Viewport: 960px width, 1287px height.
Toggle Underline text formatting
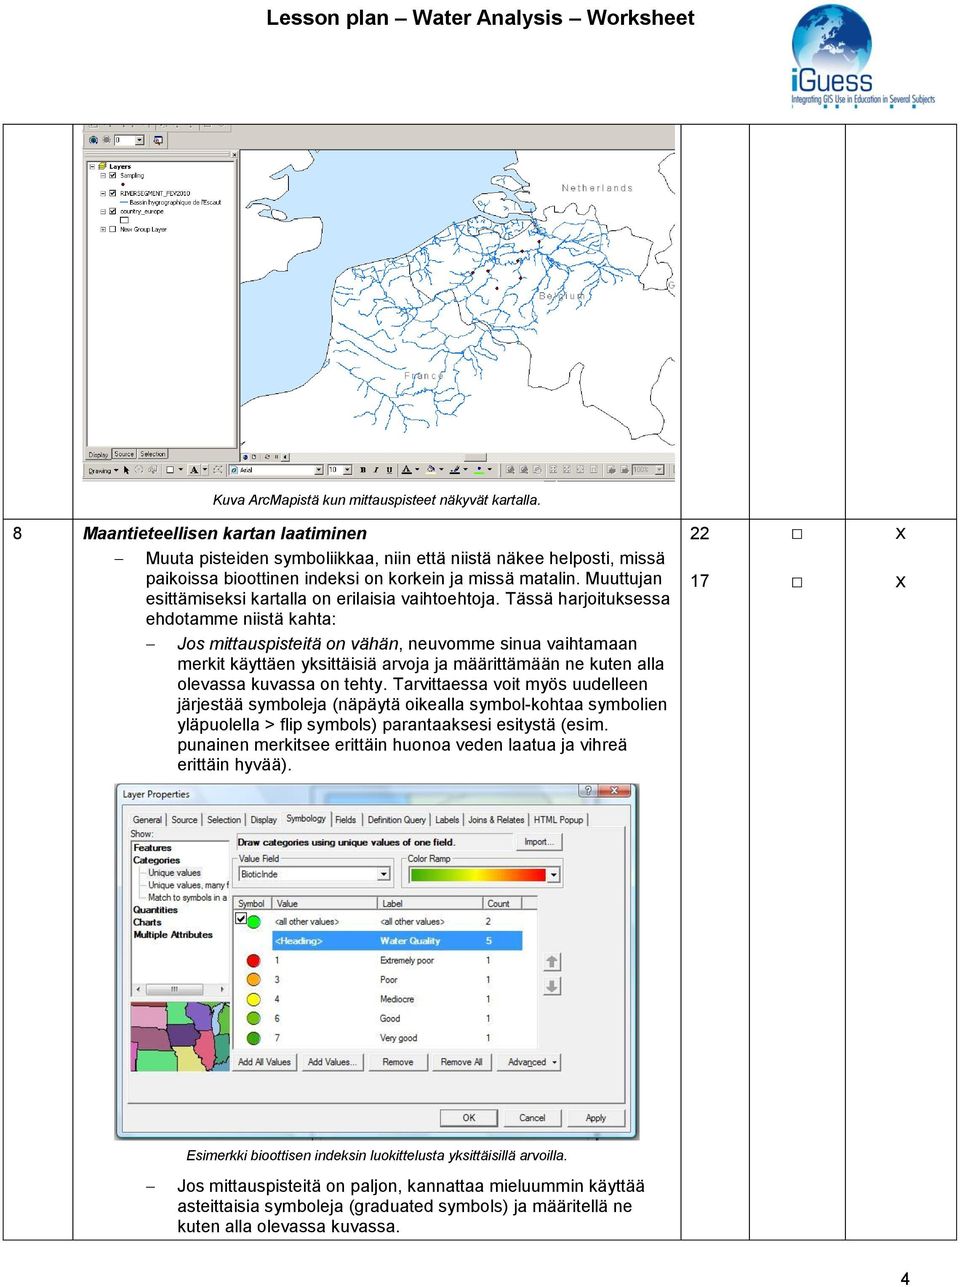click(389, 470)
